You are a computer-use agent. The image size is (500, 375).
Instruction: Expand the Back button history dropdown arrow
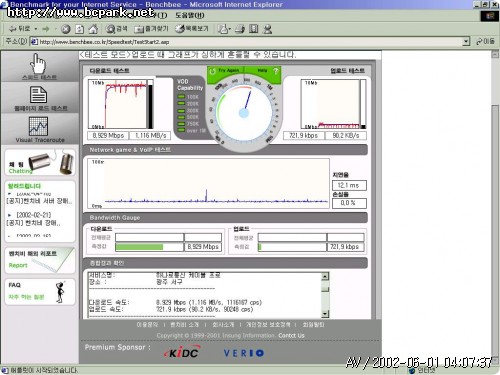(35, 29)
